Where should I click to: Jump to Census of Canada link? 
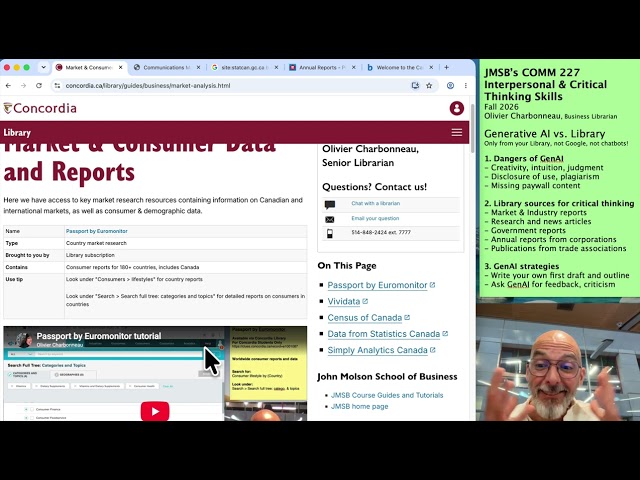point(364,318)
